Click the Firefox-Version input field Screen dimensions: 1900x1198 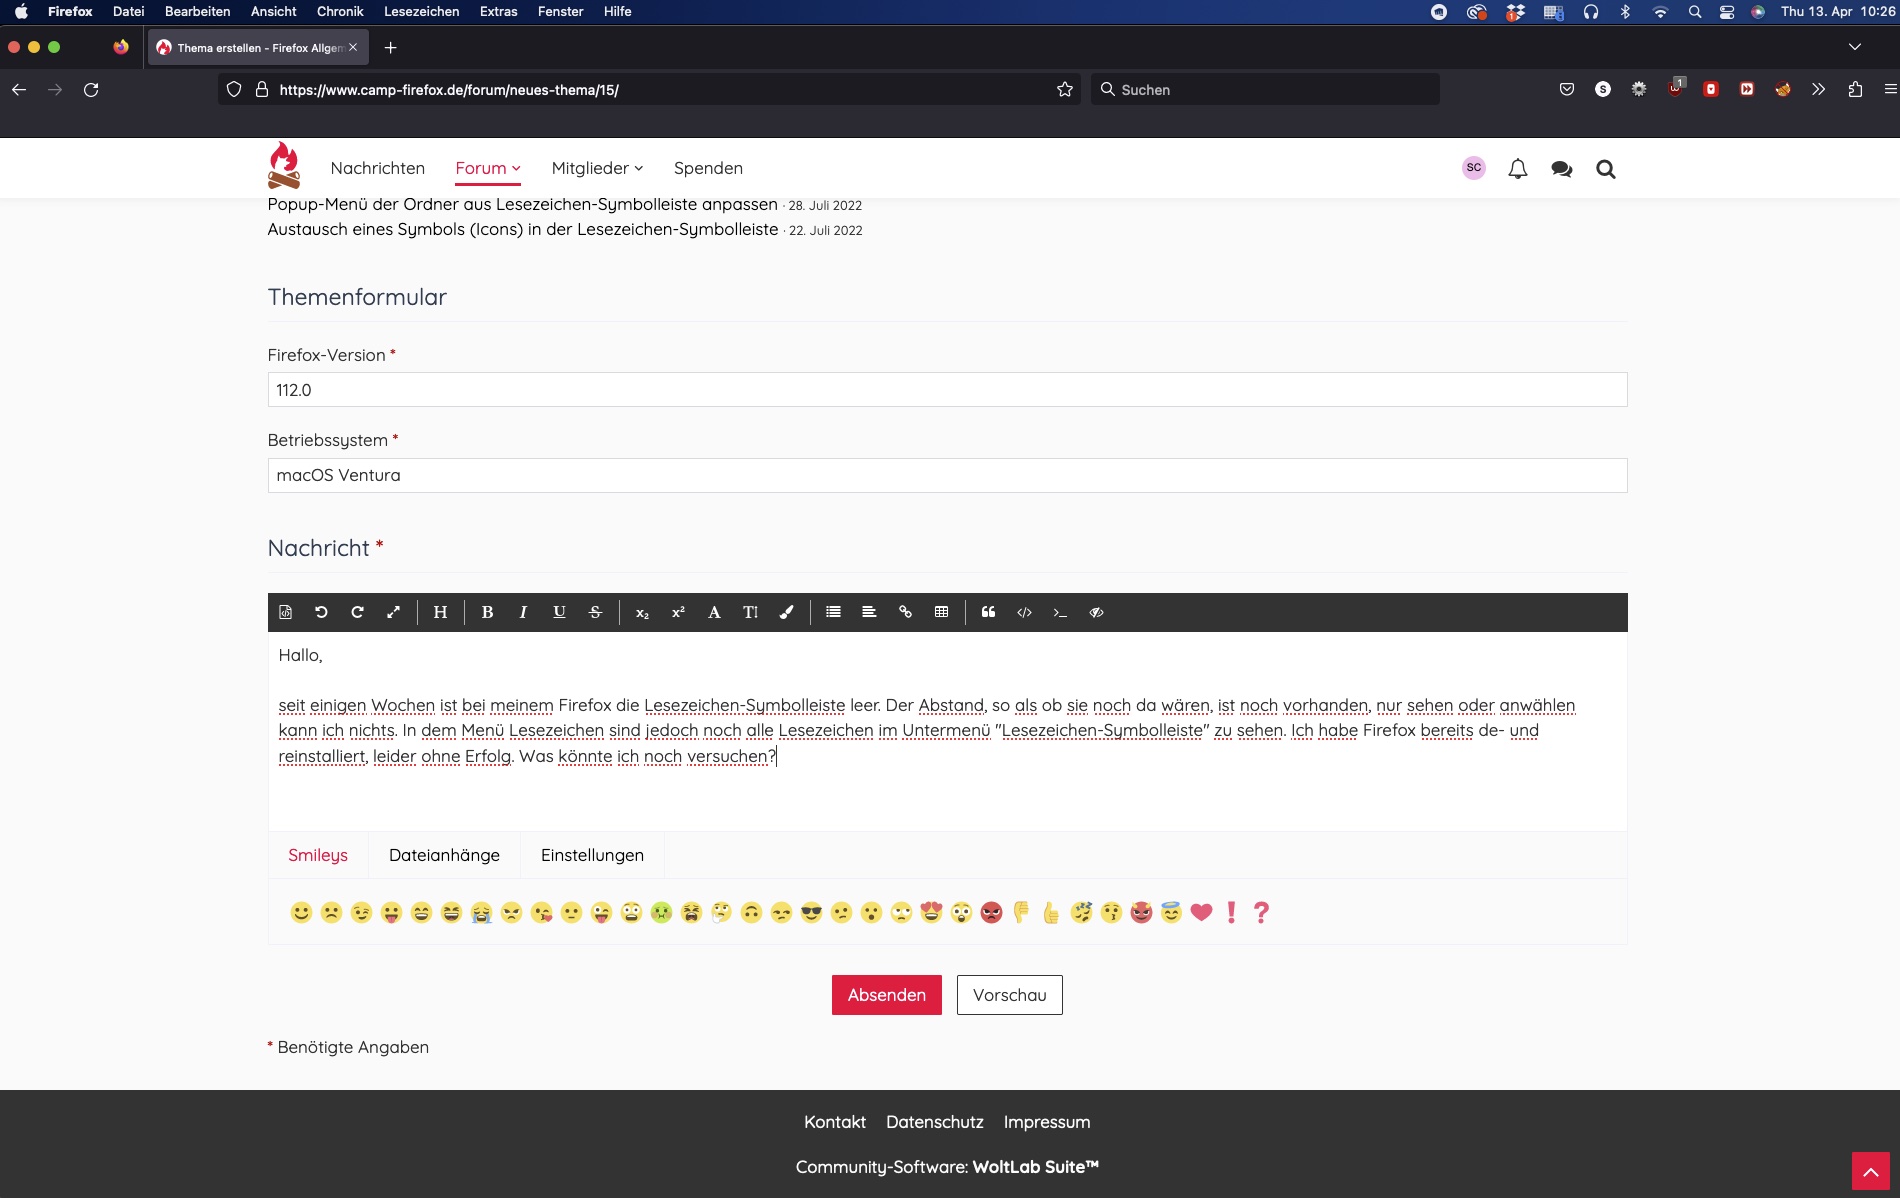(947, 390)
